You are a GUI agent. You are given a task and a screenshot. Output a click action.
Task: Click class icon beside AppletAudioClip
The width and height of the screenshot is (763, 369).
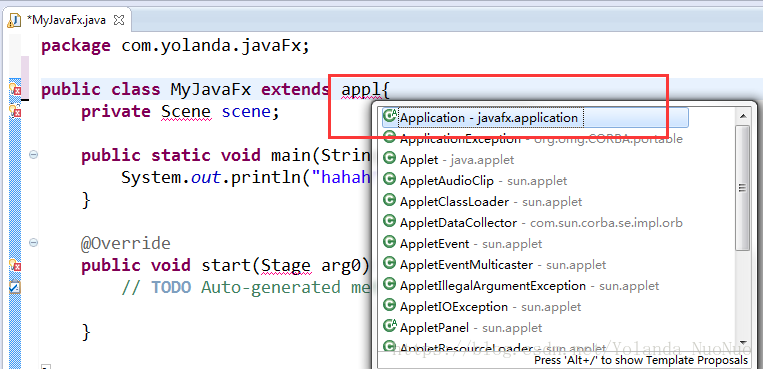click(389, 179)
